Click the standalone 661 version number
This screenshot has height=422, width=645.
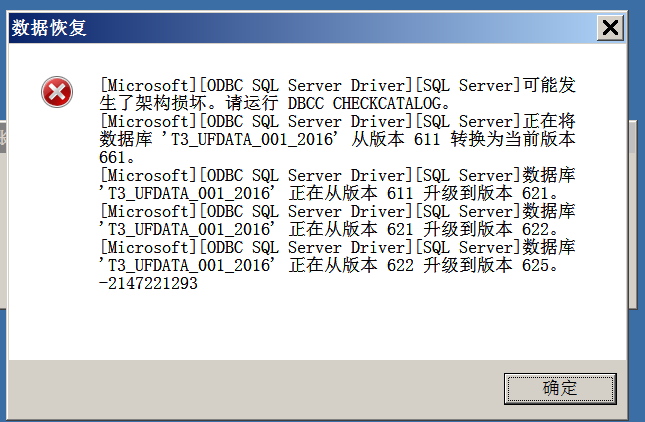112,157
